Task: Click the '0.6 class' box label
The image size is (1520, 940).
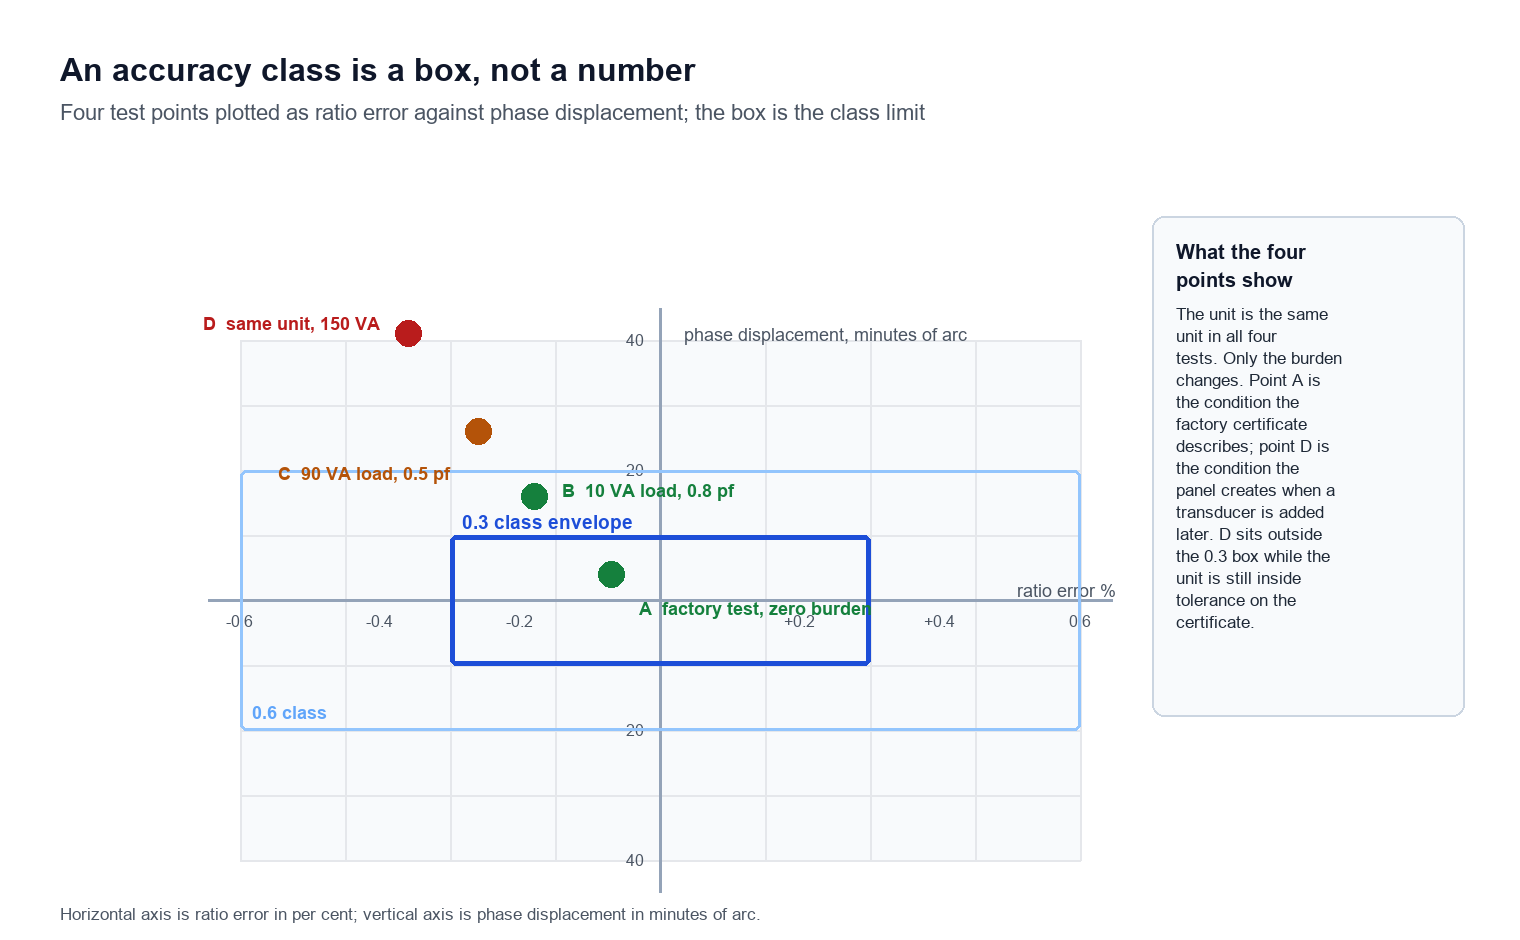Action: 289,713
